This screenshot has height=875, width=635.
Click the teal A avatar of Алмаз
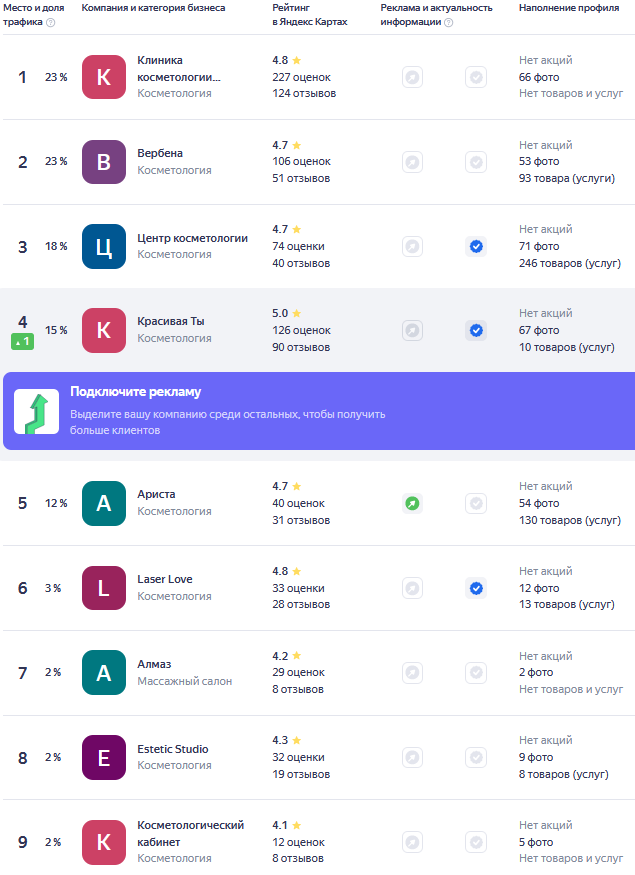point(104,672)
